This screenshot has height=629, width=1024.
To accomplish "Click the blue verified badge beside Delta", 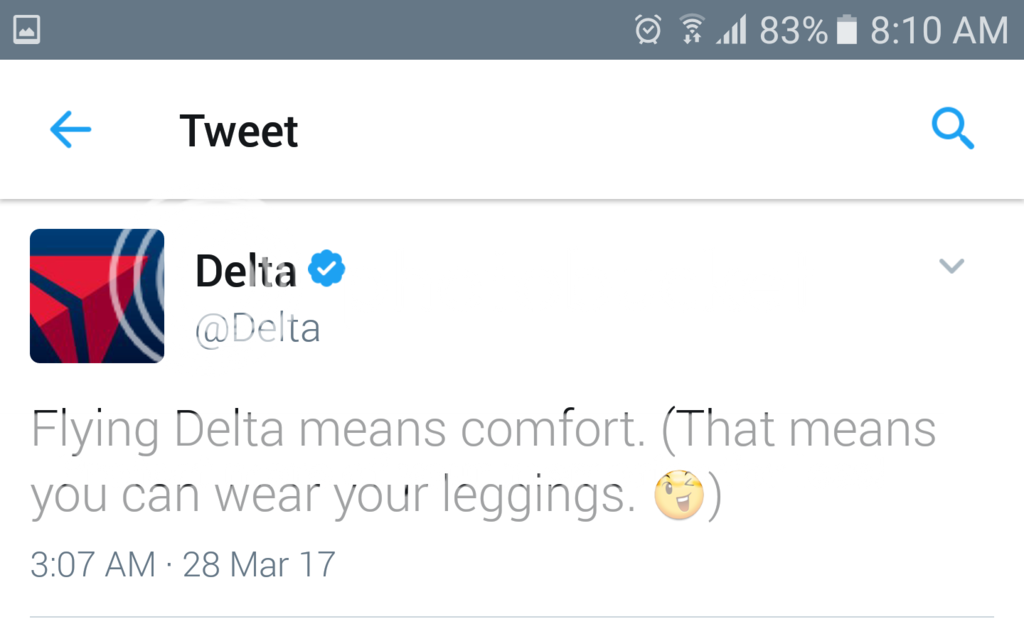I will [326, 269].
